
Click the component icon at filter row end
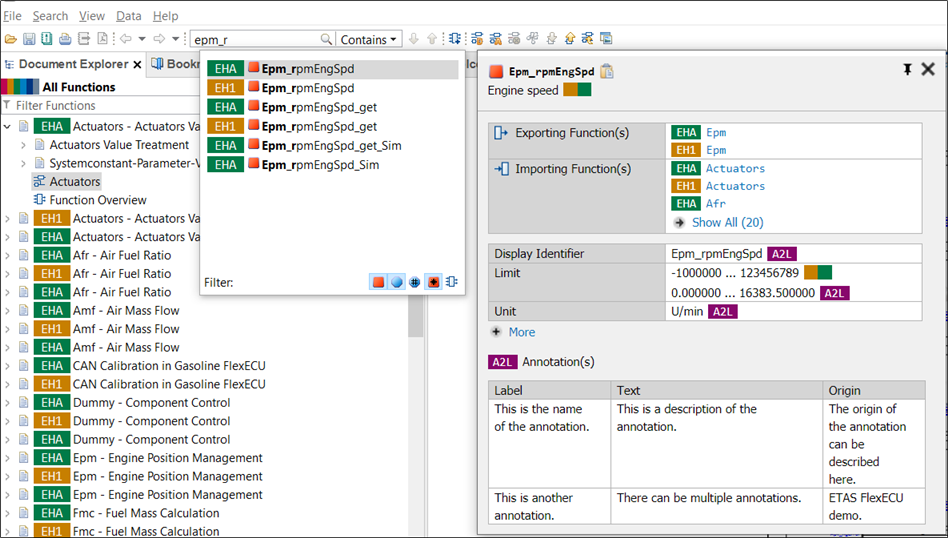pos(452,282)
